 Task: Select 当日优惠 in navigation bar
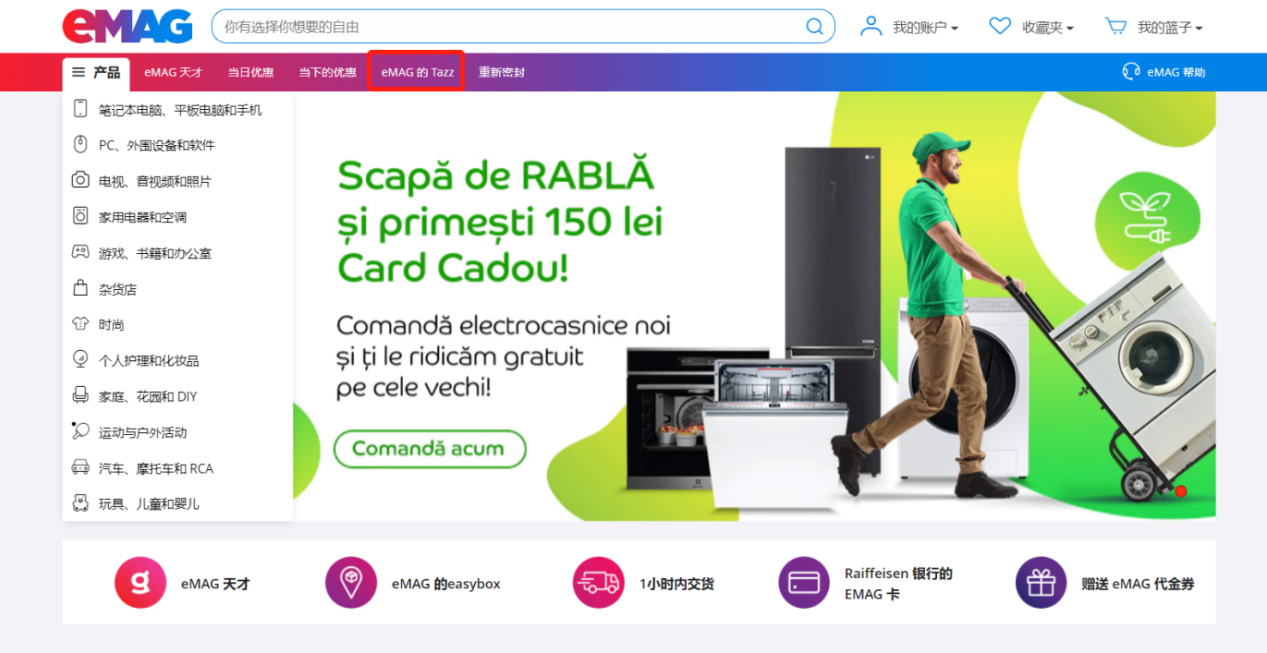click(250, 72)
